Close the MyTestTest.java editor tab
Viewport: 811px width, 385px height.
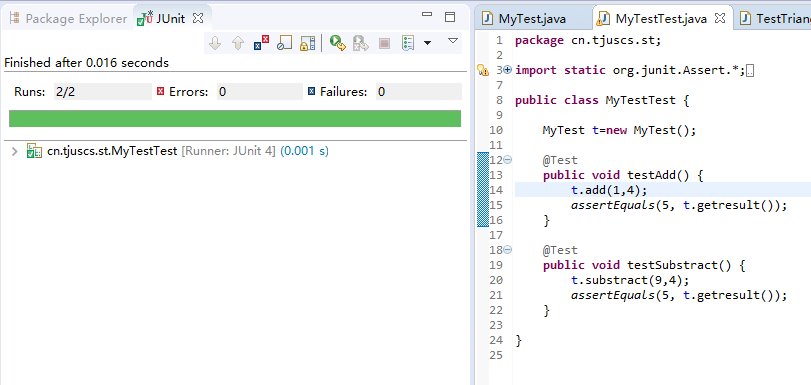[719, 19]
